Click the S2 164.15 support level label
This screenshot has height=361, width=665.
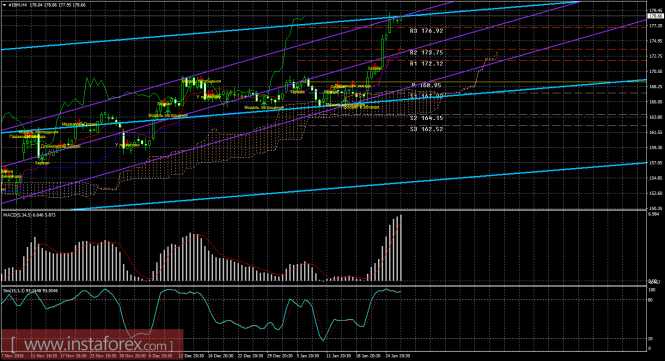point(426,118)
